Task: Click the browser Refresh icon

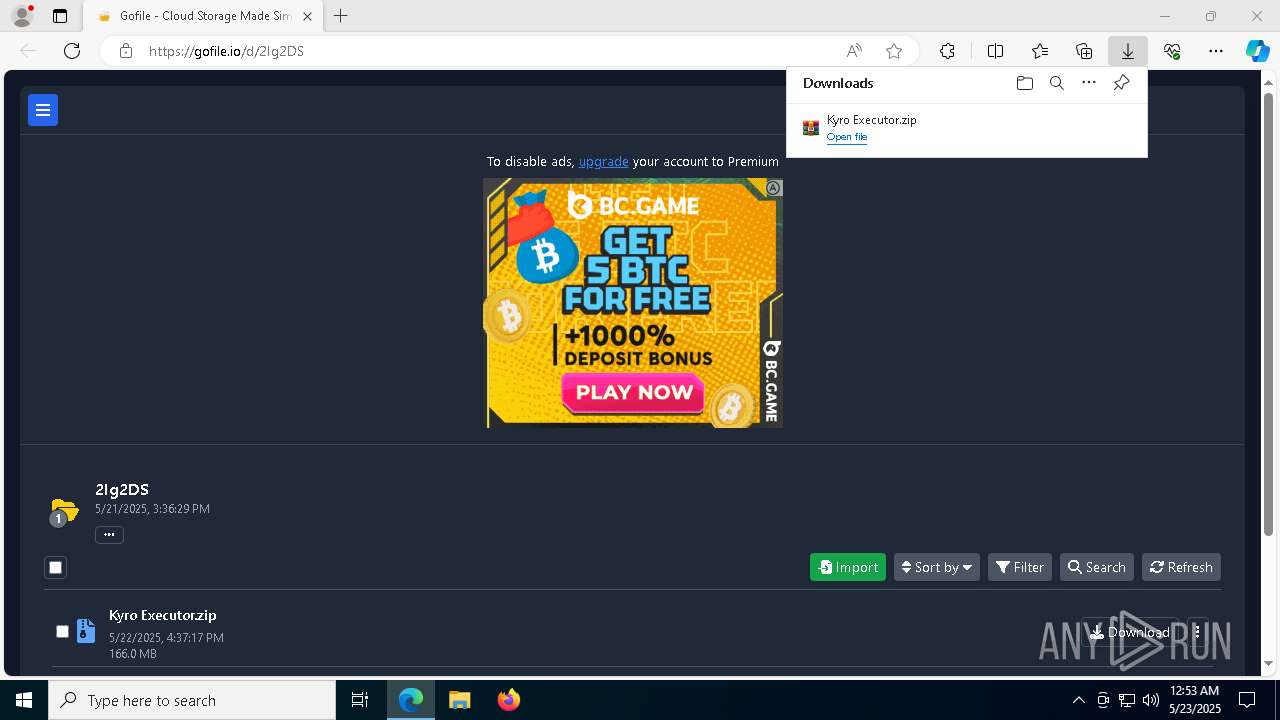Action: pyautogui.click(x=72, y=51)
